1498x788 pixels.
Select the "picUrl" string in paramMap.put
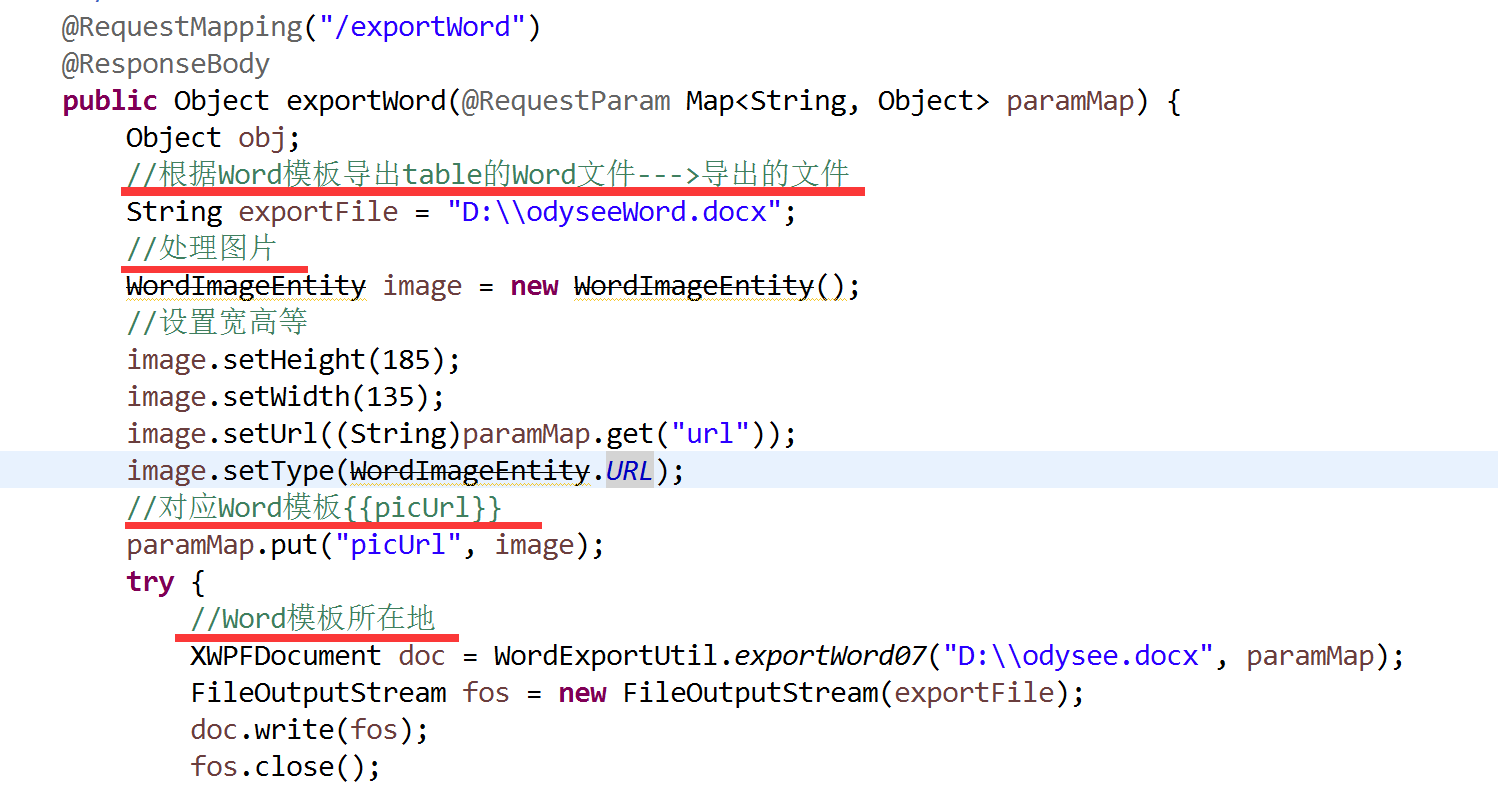(398, 545)
